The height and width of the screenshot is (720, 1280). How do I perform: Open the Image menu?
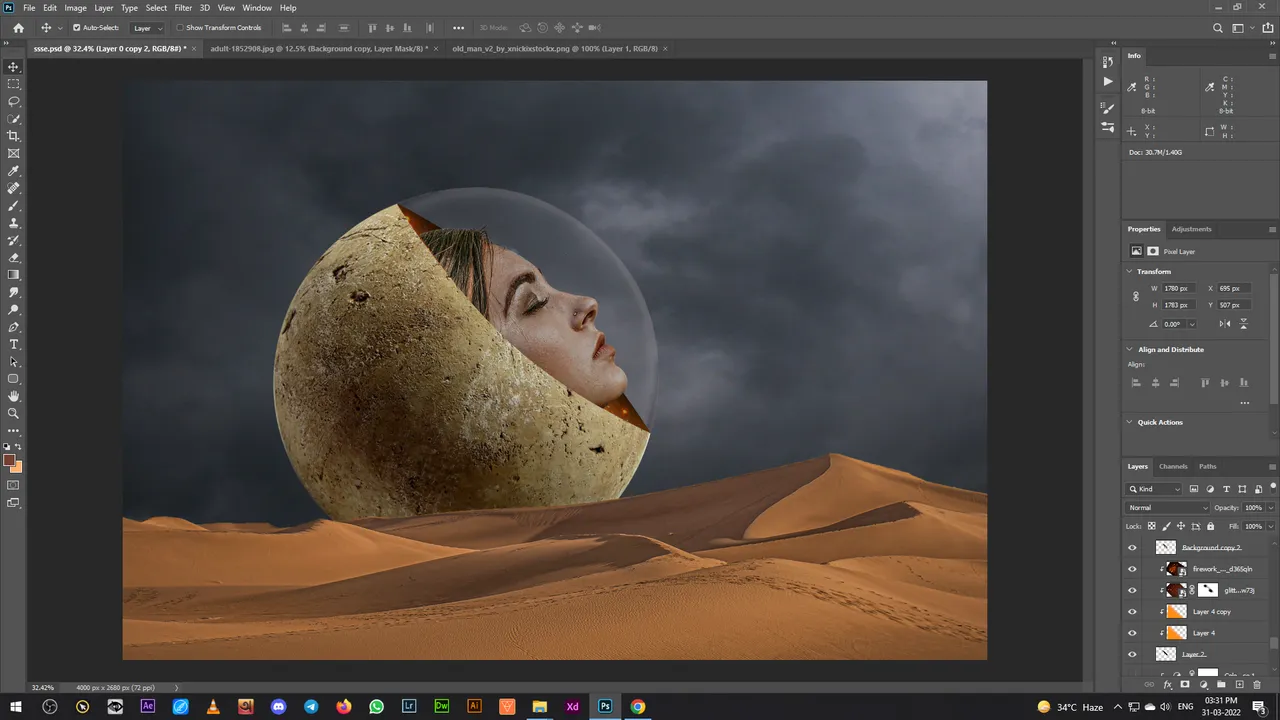click(x=76, y=7)
